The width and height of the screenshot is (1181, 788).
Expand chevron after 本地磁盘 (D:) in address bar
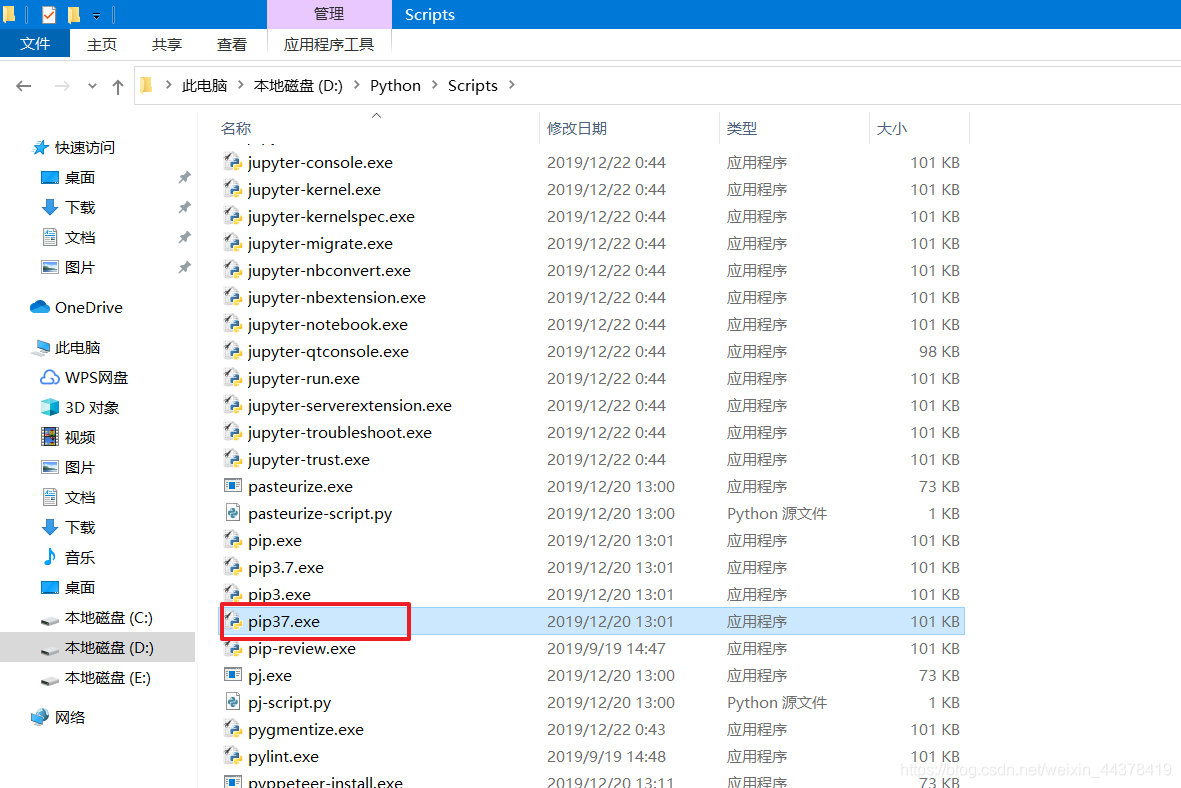point(356,85)
